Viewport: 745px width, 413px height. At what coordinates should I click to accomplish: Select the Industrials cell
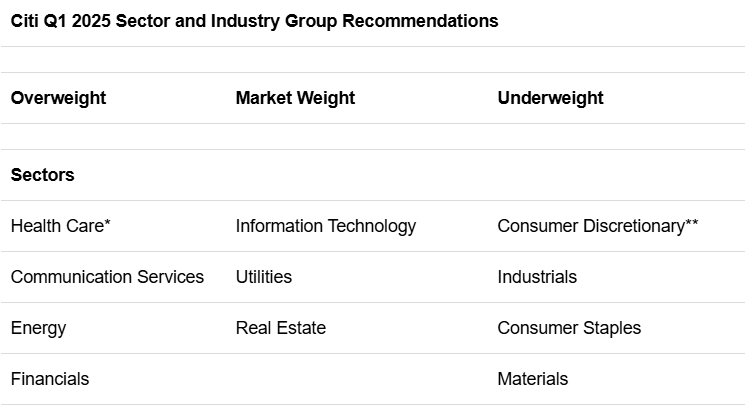[537, 277]
